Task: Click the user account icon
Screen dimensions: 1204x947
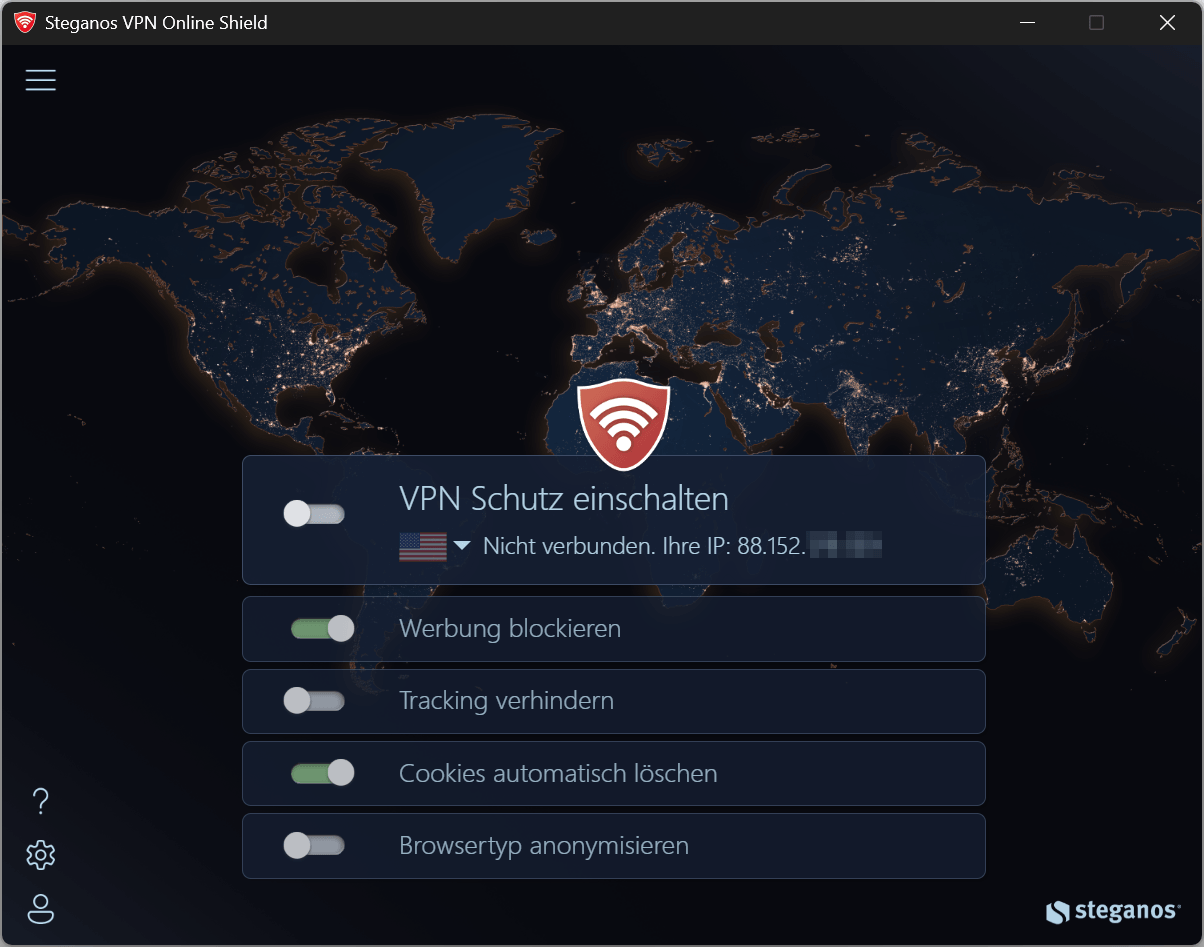Action: pyautogui.click(x=40, y=909)
